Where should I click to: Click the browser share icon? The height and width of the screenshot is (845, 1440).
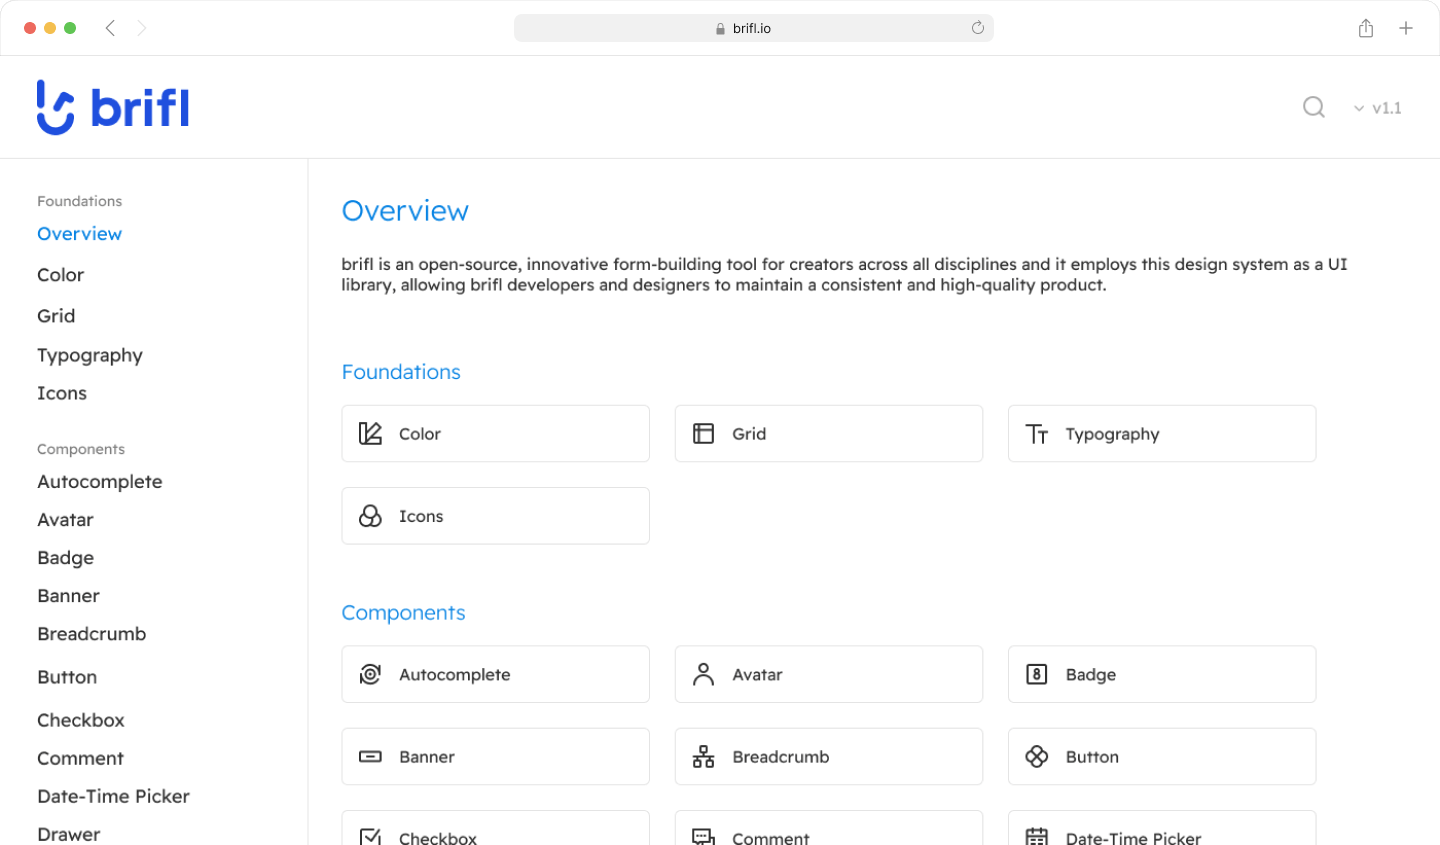pos(1366,28)
